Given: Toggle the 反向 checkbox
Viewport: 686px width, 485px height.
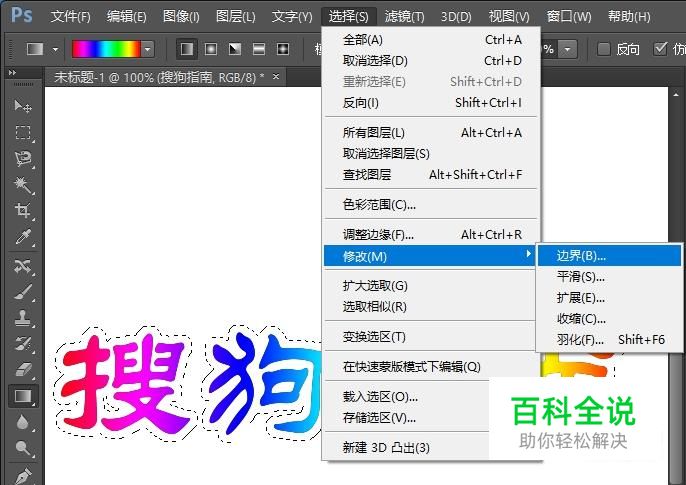Looking at the screenshot, I should coord(604,49).
